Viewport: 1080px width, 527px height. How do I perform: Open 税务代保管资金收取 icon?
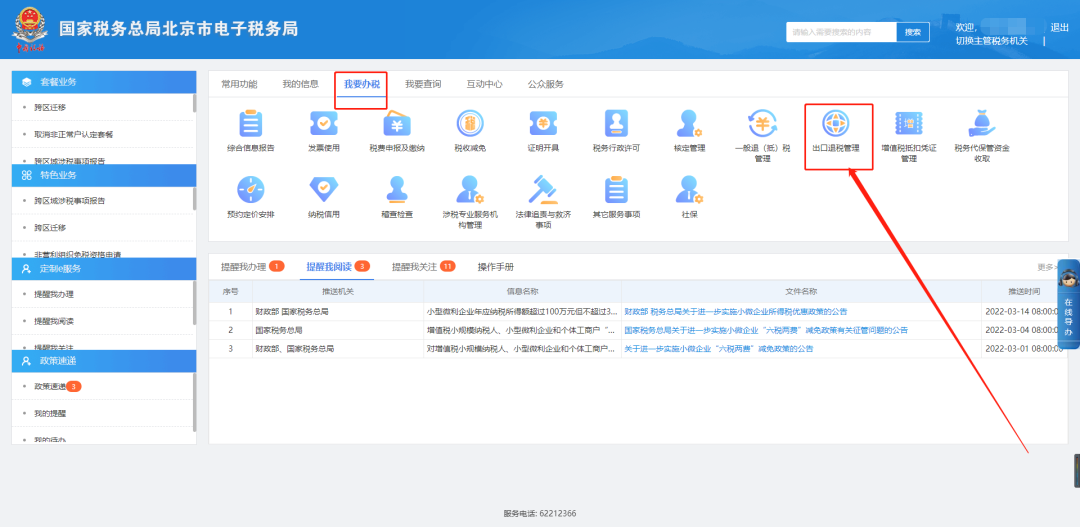982,124
